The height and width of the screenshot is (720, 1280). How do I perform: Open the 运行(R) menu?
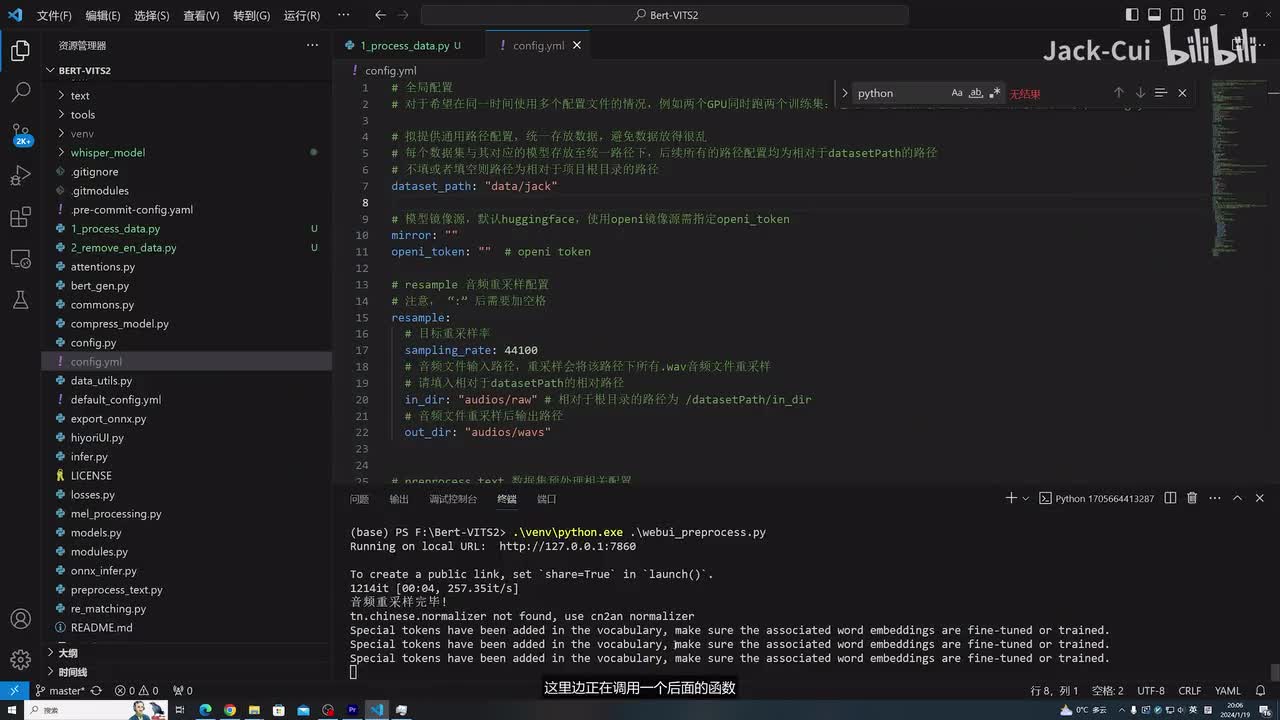pyautogui.click(x=301, y=15)
